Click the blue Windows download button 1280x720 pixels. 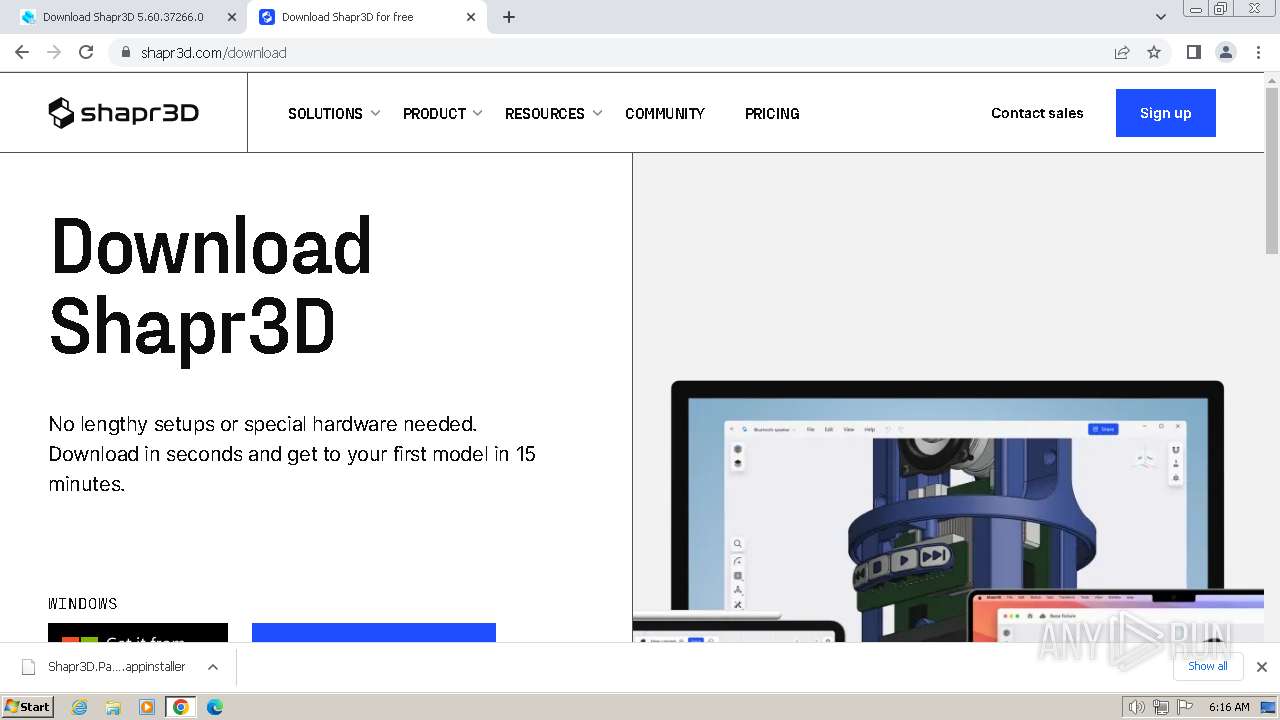(x=374, y=632)
